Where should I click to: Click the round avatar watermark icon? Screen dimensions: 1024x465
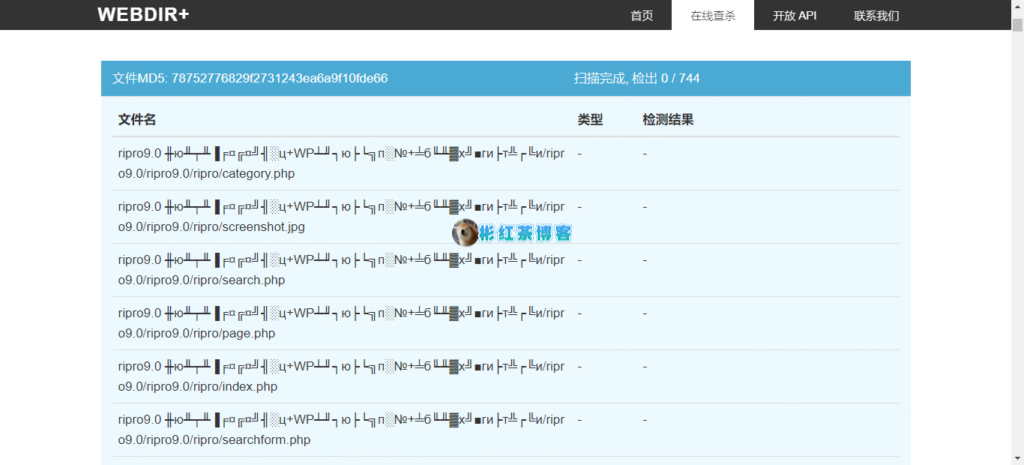pyautogui.click(x=465, y=233)
